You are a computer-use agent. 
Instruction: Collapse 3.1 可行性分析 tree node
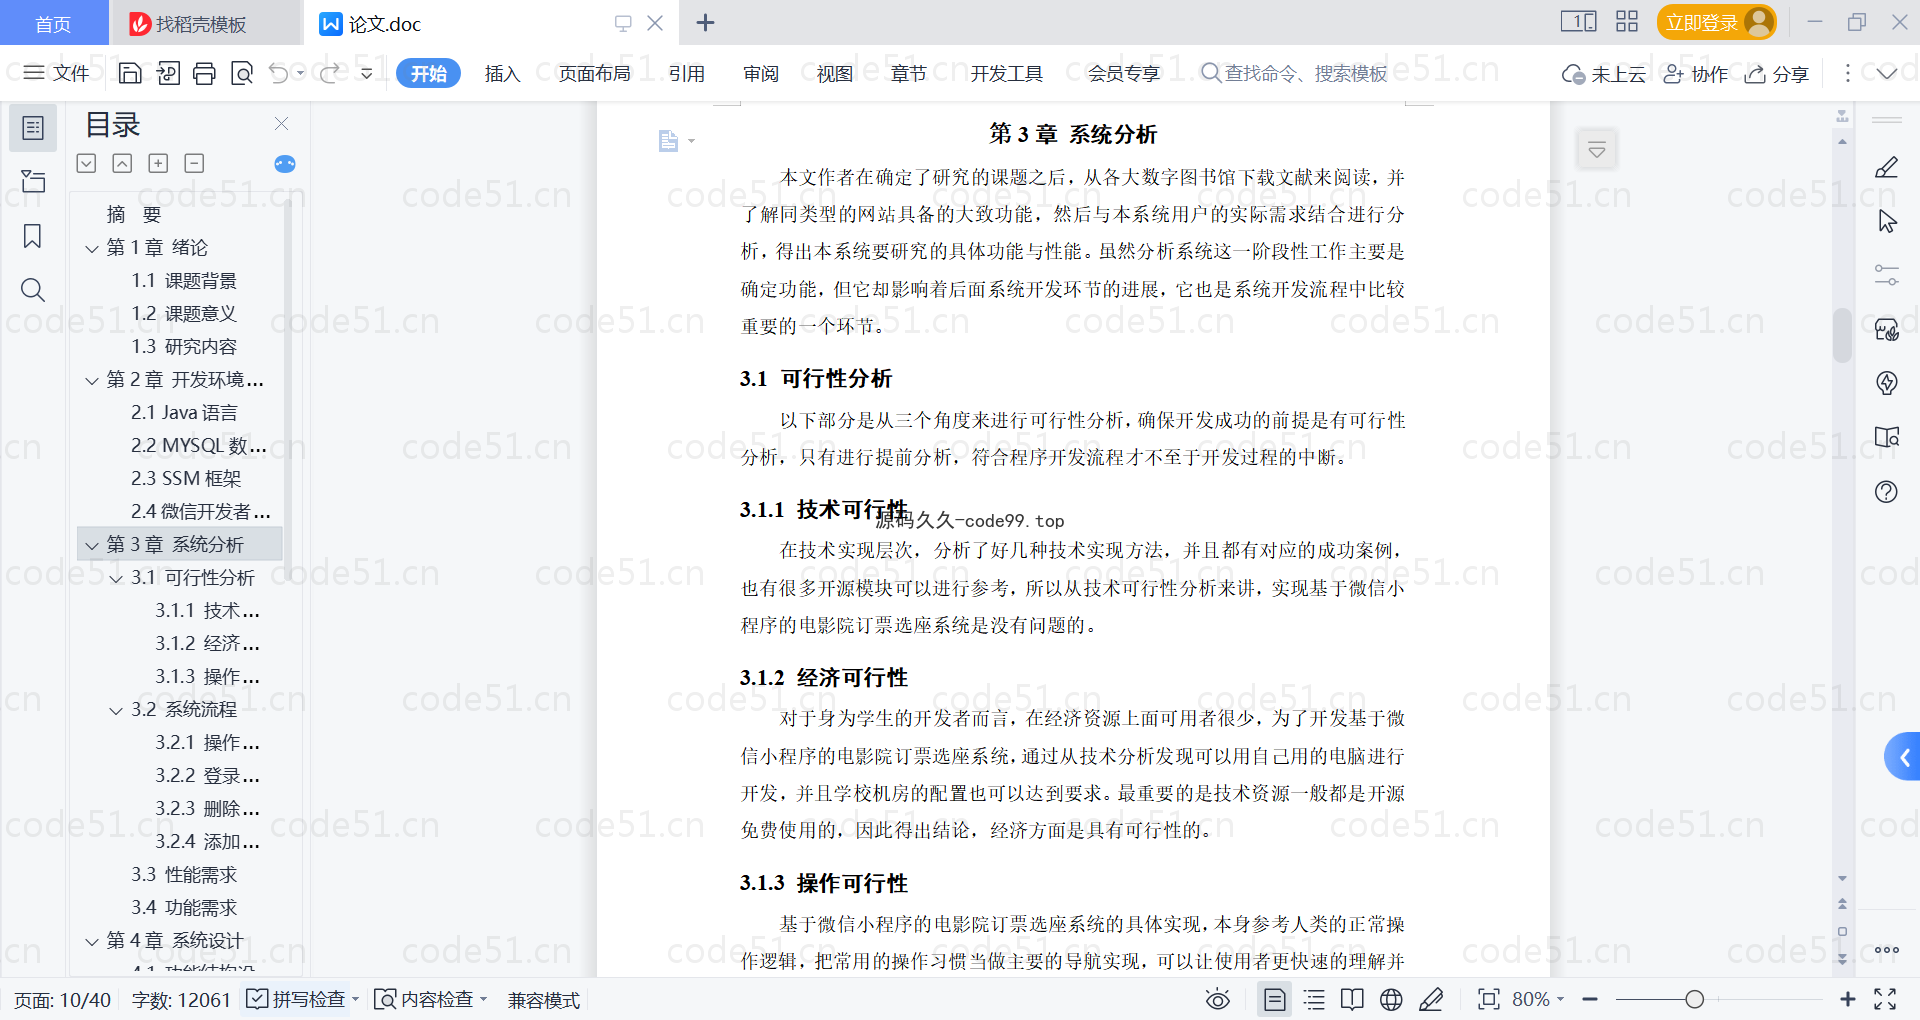tap(116, 578)
